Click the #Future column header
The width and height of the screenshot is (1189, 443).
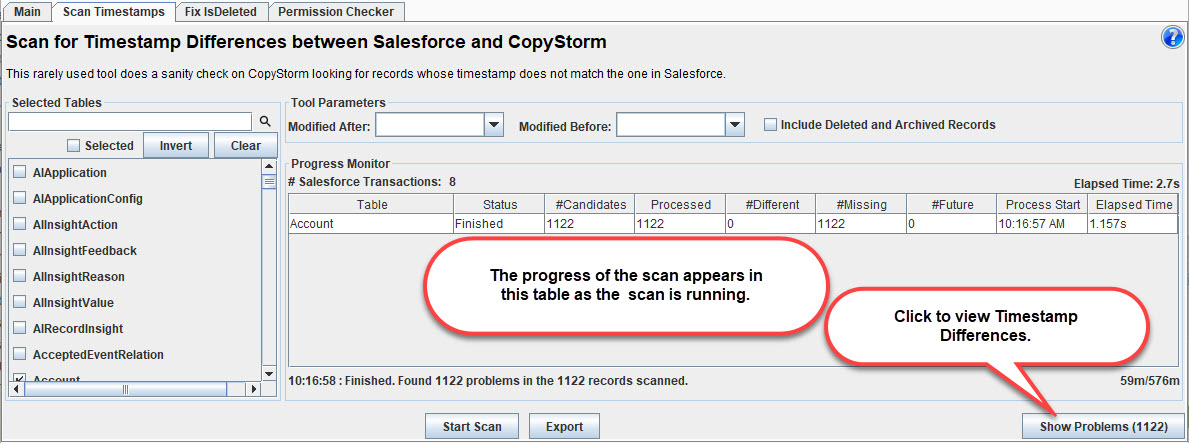point(952,204)
